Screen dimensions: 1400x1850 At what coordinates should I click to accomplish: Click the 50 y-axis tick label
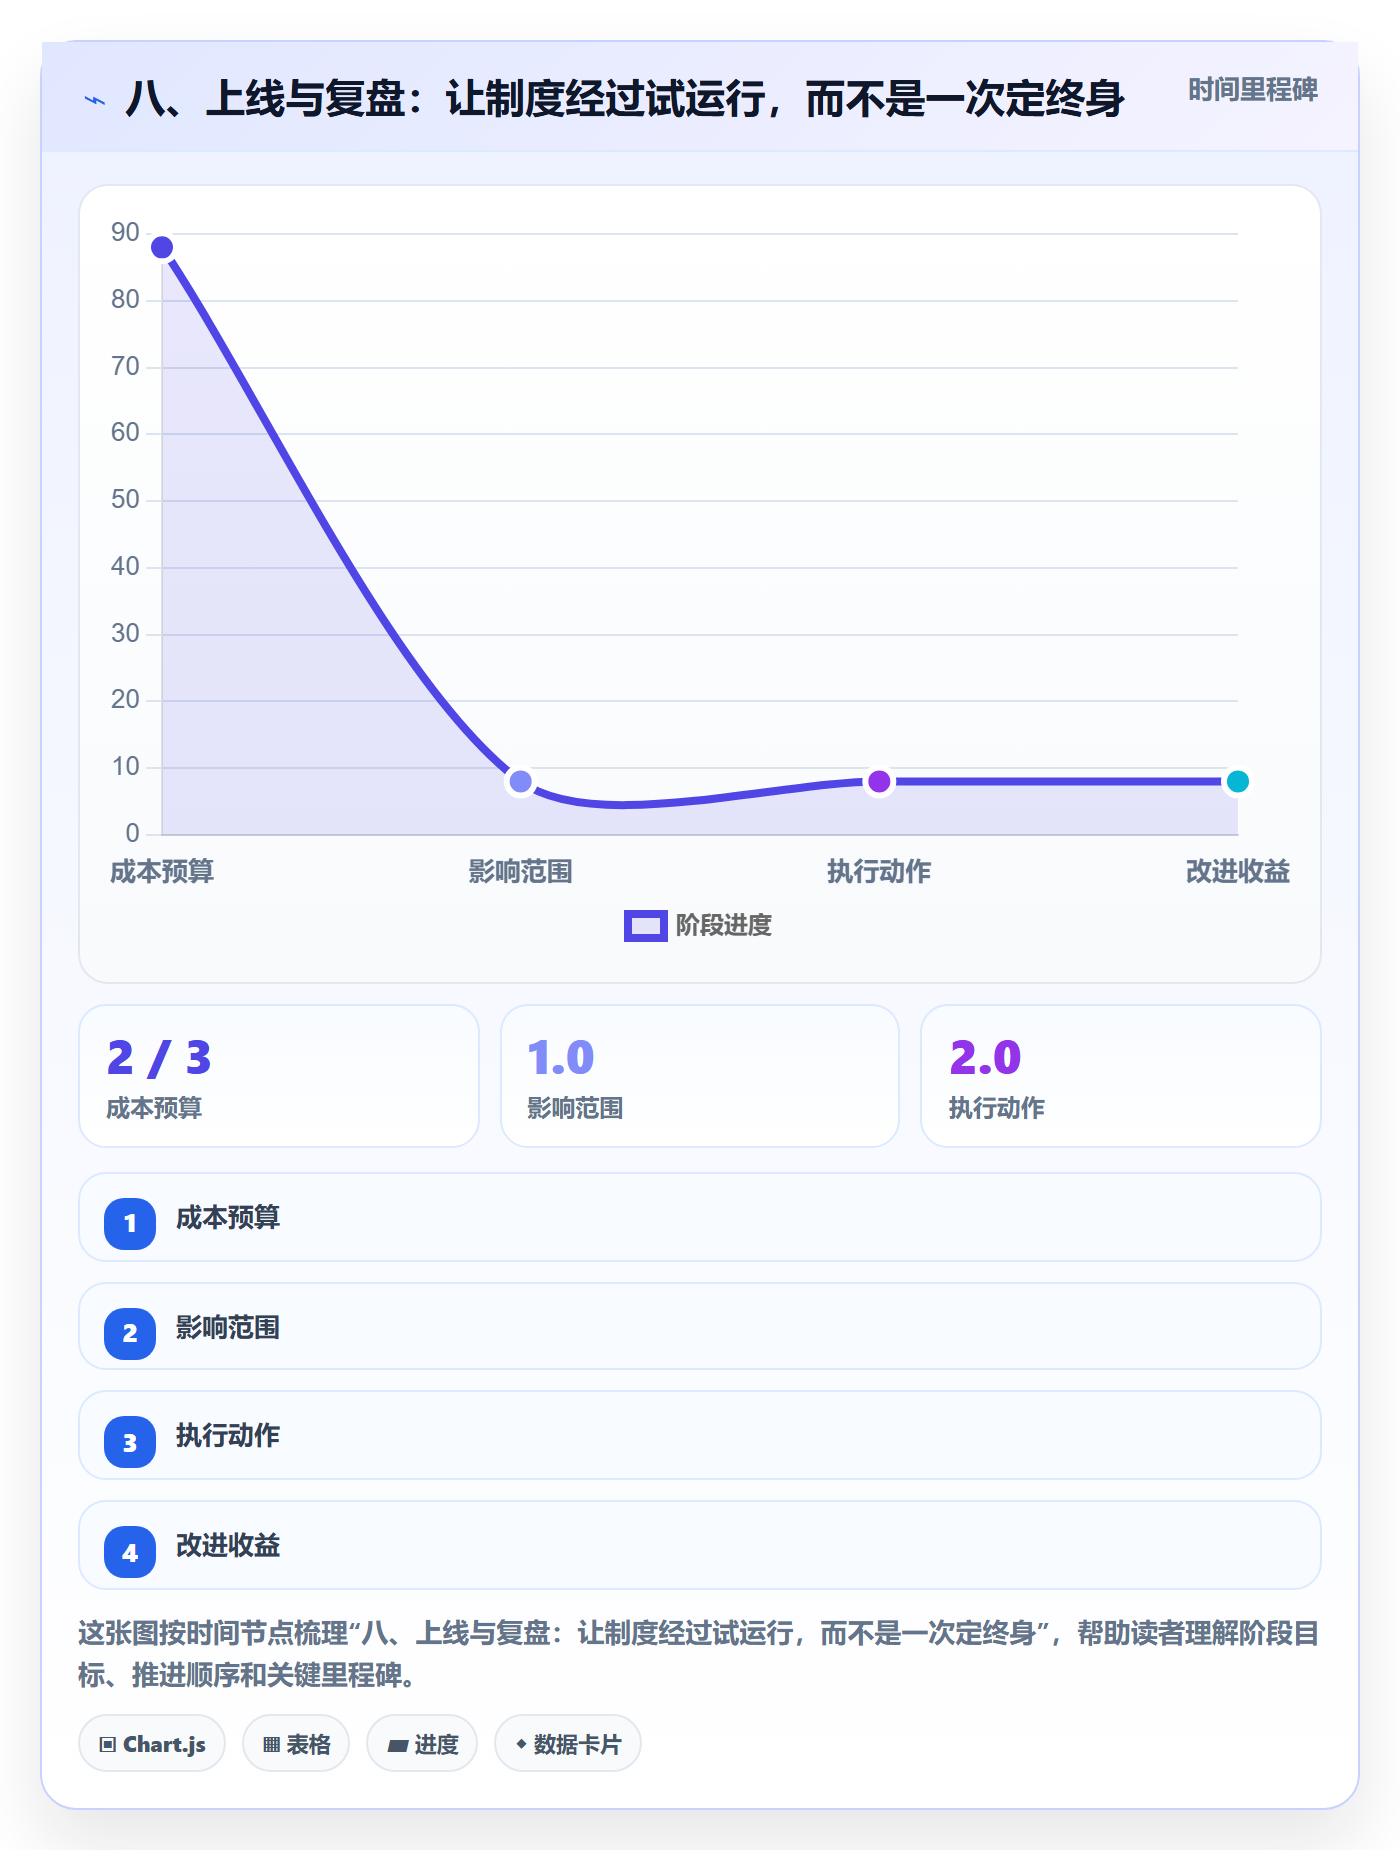click(x=125, y=500)
